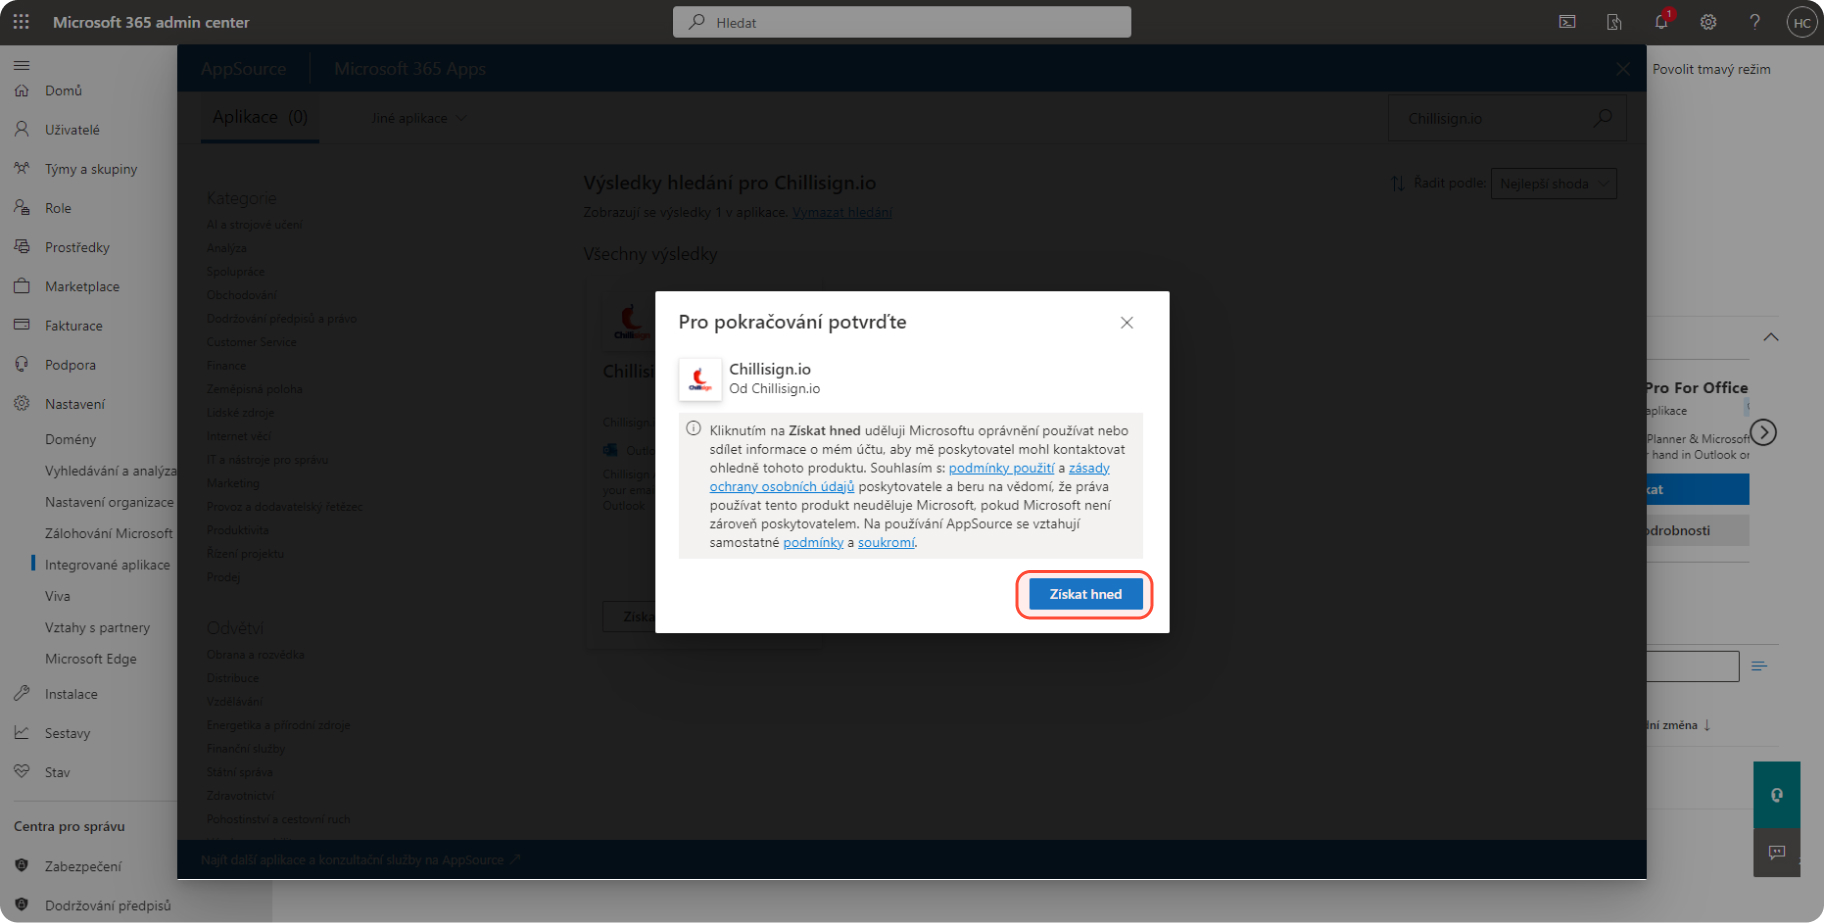Open Jiné aplikace dropdown
Viewport: 1824px width, 923px height.
click(x=418, y=118)
